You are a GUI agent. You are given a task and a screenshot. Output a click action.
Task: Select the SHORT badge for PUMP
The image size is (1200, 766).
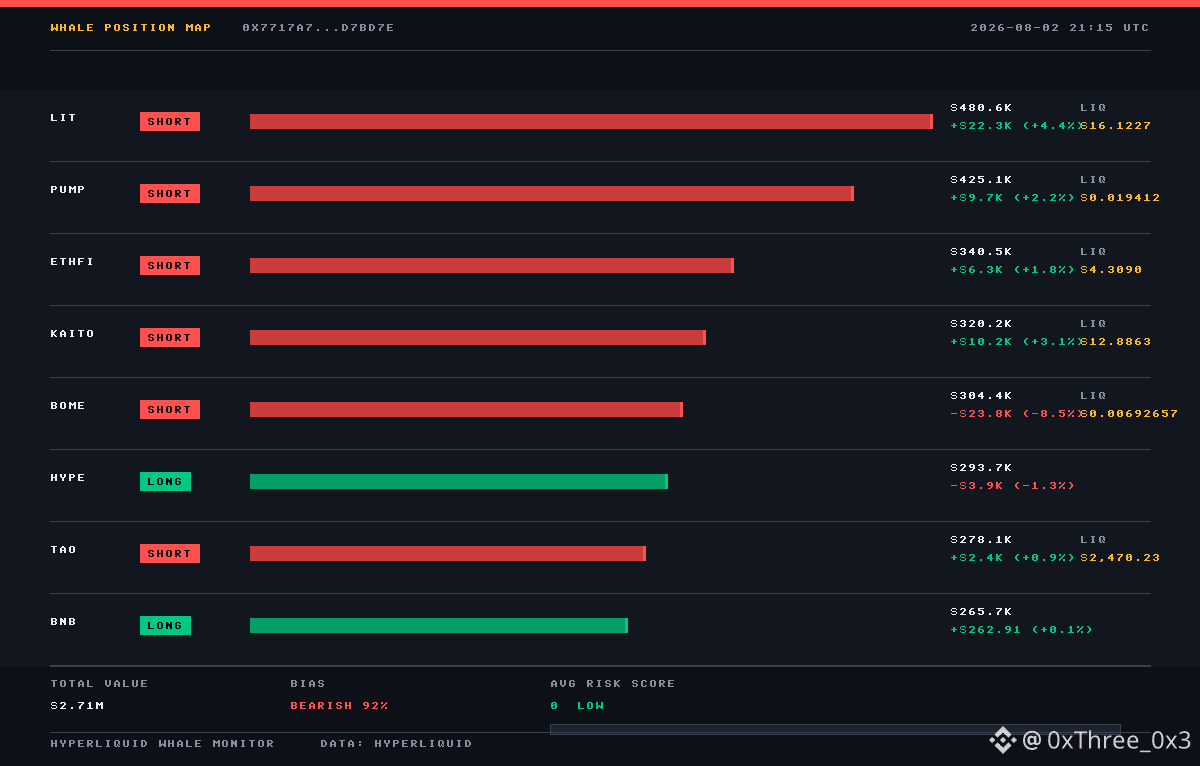coord(170,194)
